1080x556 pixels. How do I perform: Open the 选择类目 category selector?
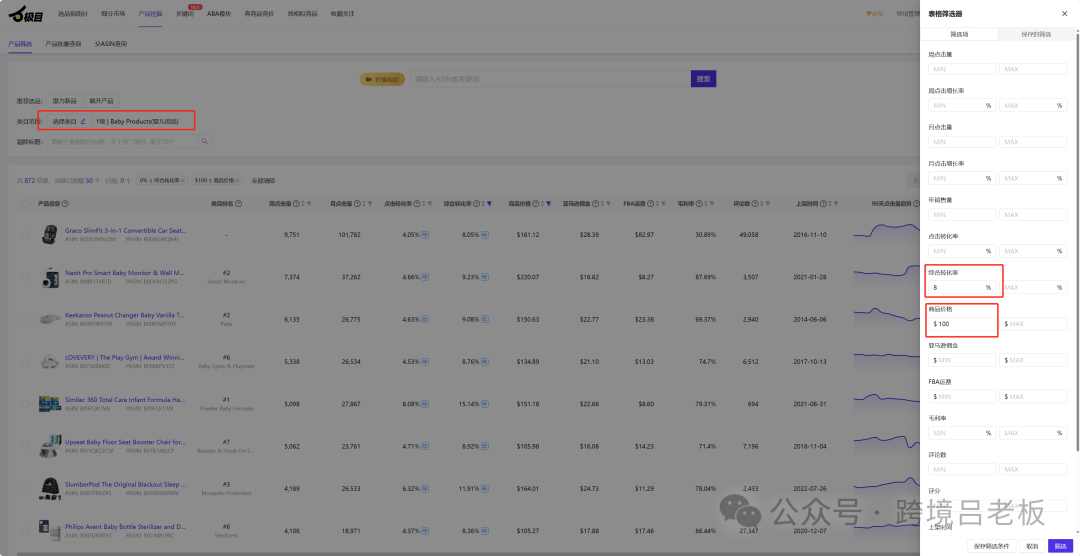point(70,121)
